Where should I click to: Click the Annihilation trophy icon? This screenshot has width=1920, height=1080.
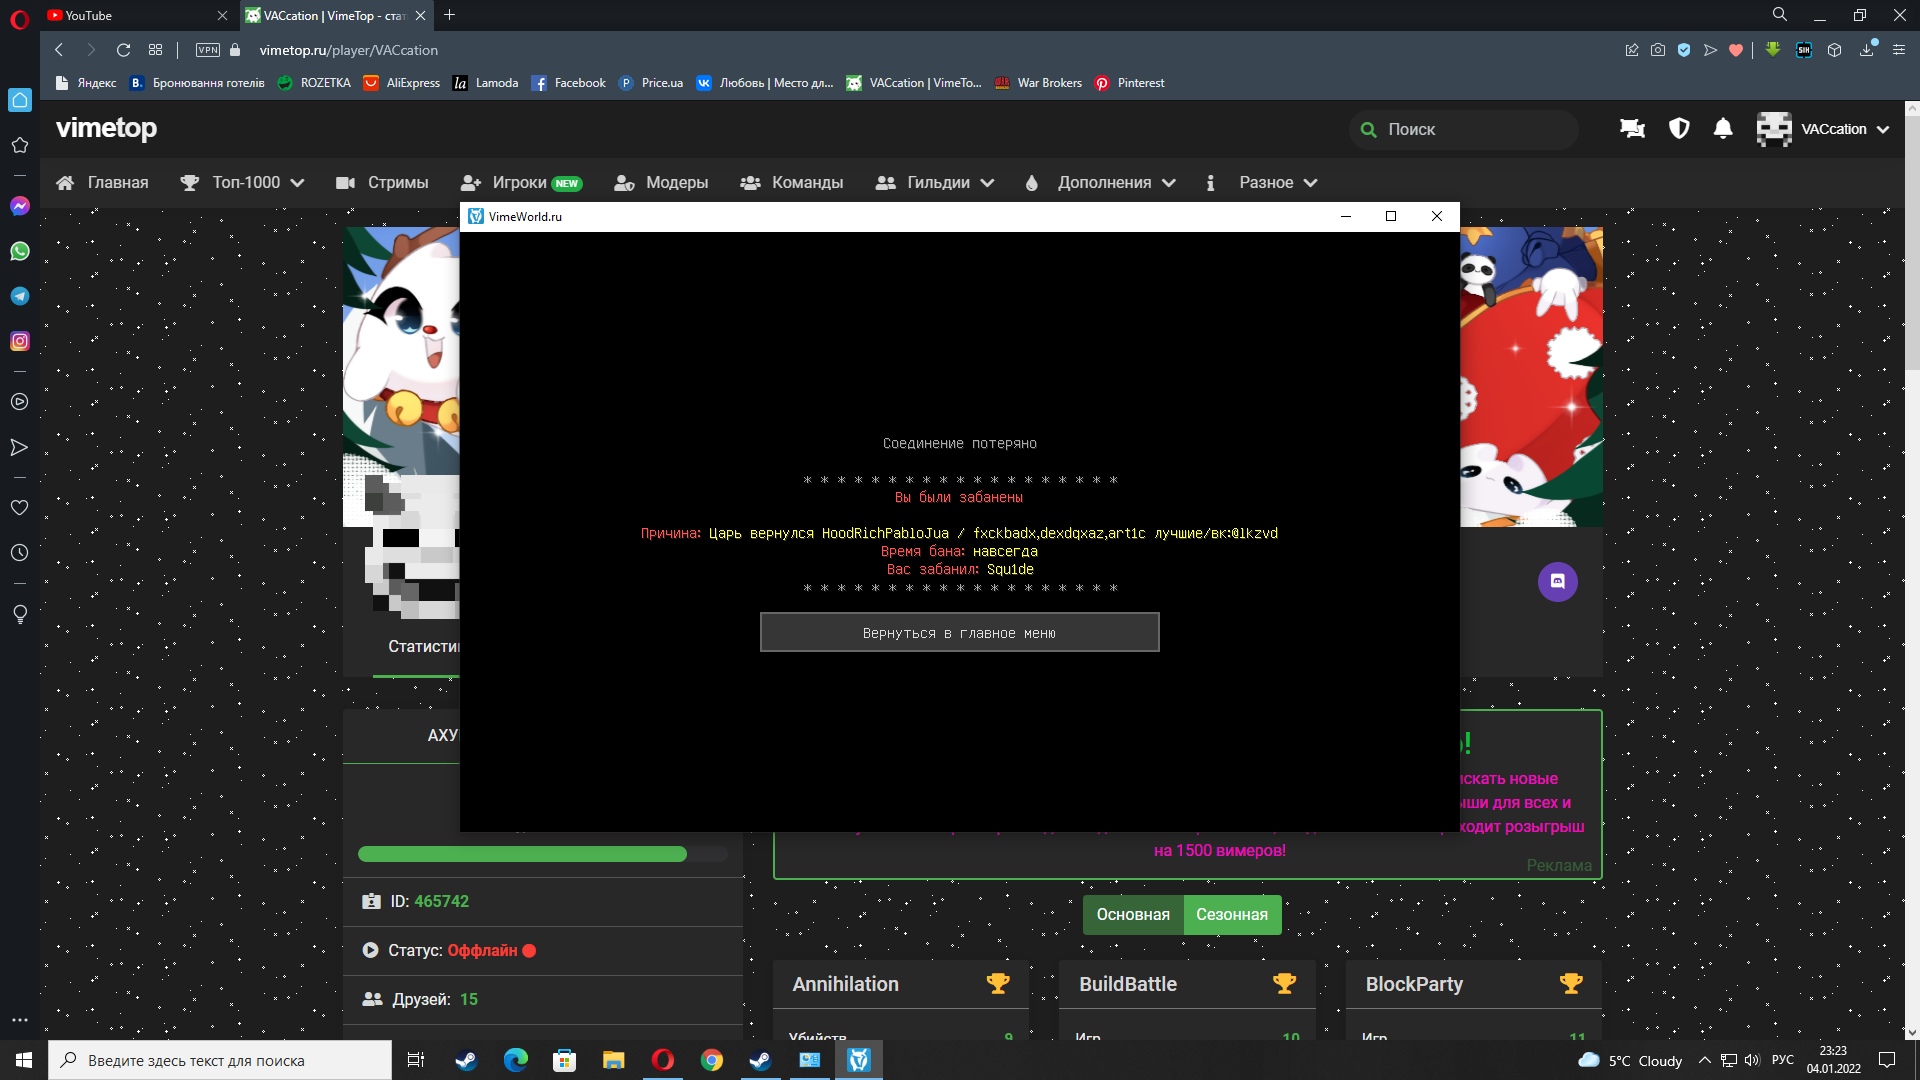point(997,984)
